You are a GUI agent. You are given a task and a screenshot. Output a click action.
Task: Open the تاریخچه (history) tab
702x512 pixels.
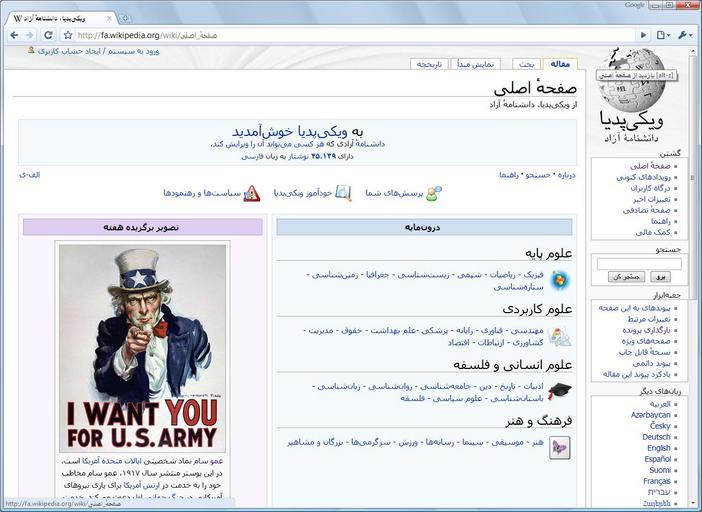pyautogui.click(x=428, y=64)
